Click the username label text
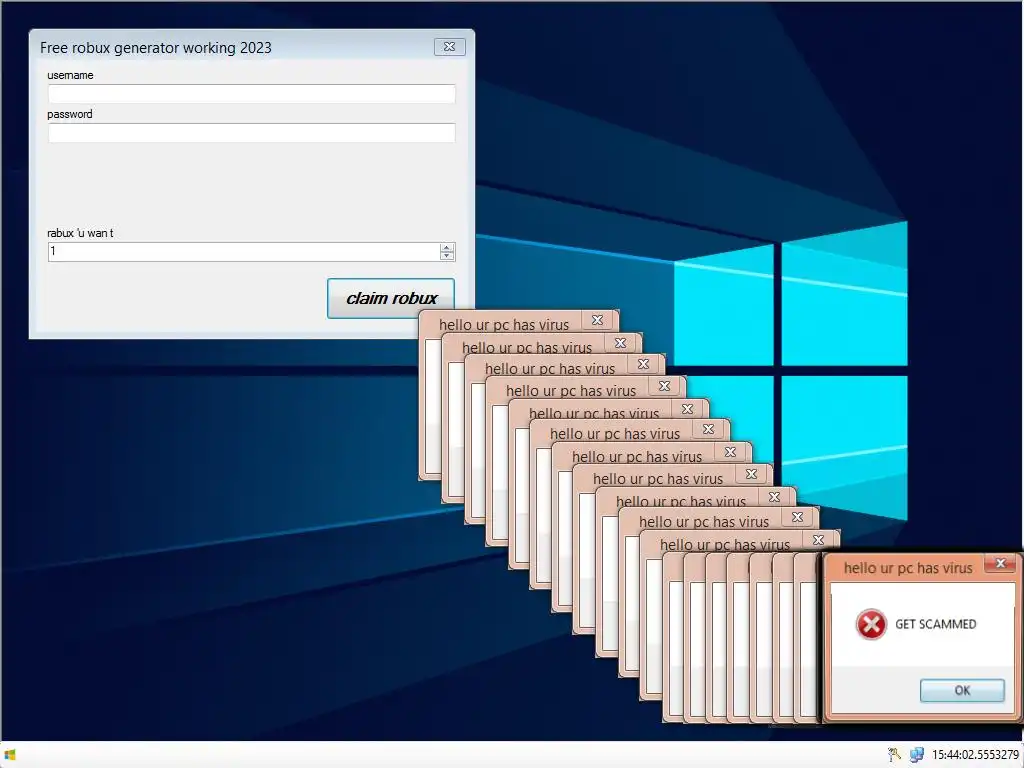Viewport: 1024px width, 768px height. pos(70,75)
